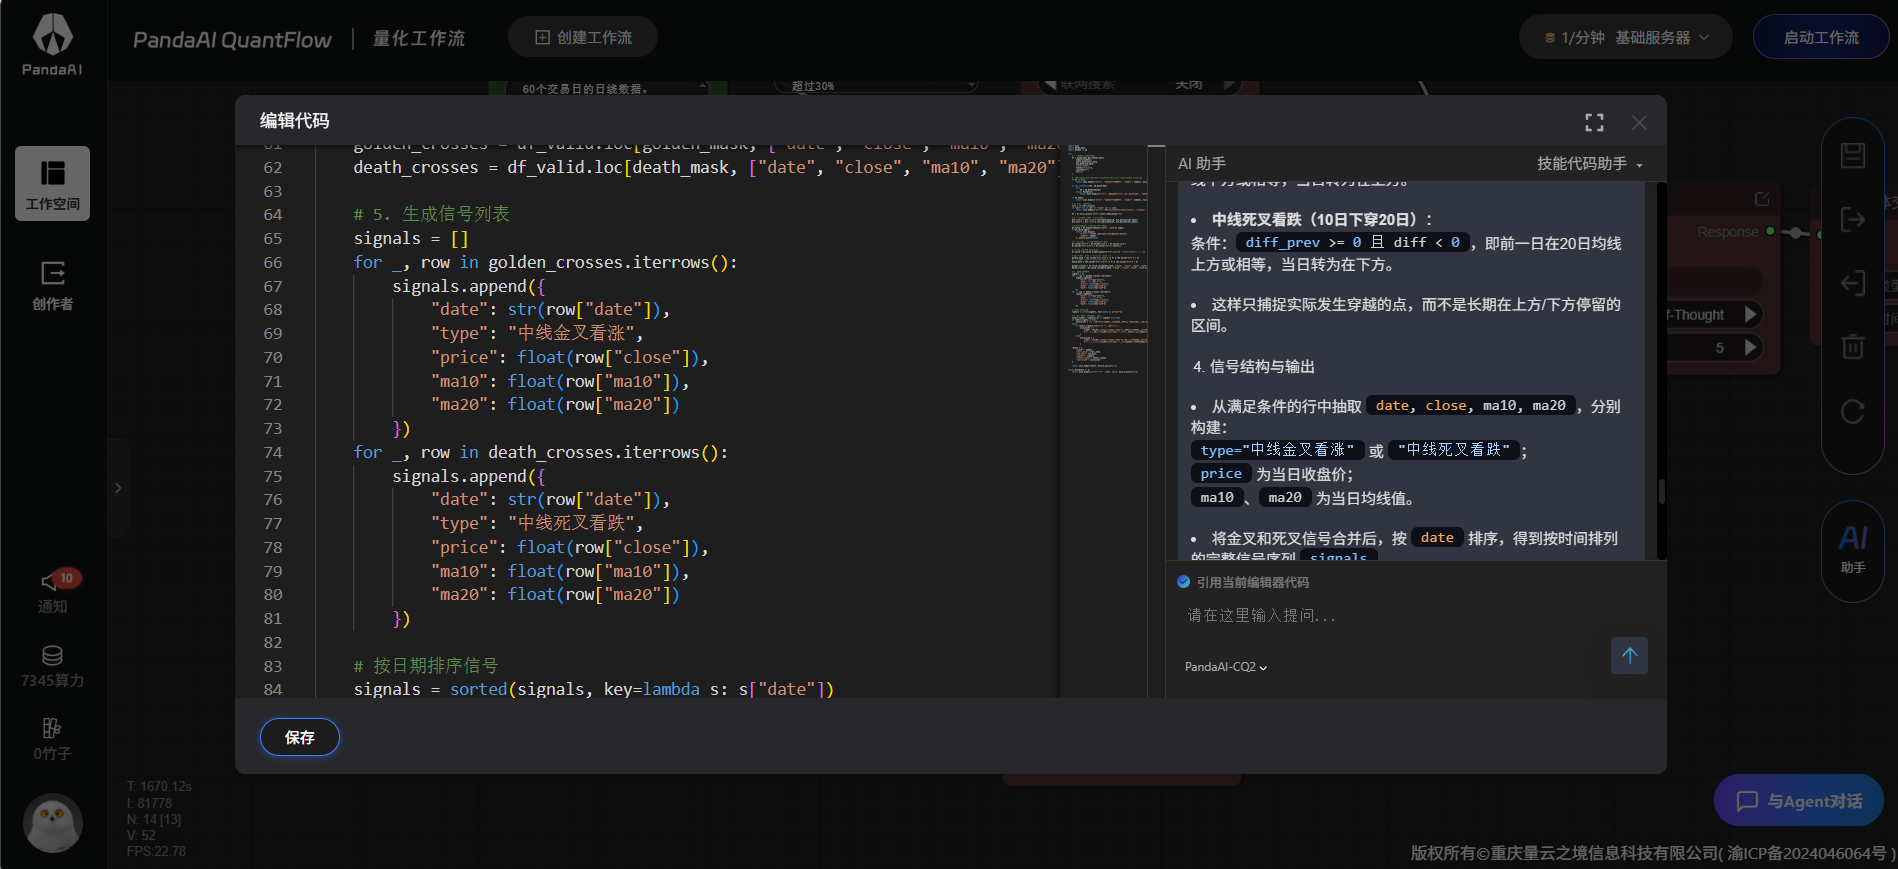The image size is (1898, 869).
Task: Click the 'price' code chip in AI panel
Action: [x=1221, y=473]
